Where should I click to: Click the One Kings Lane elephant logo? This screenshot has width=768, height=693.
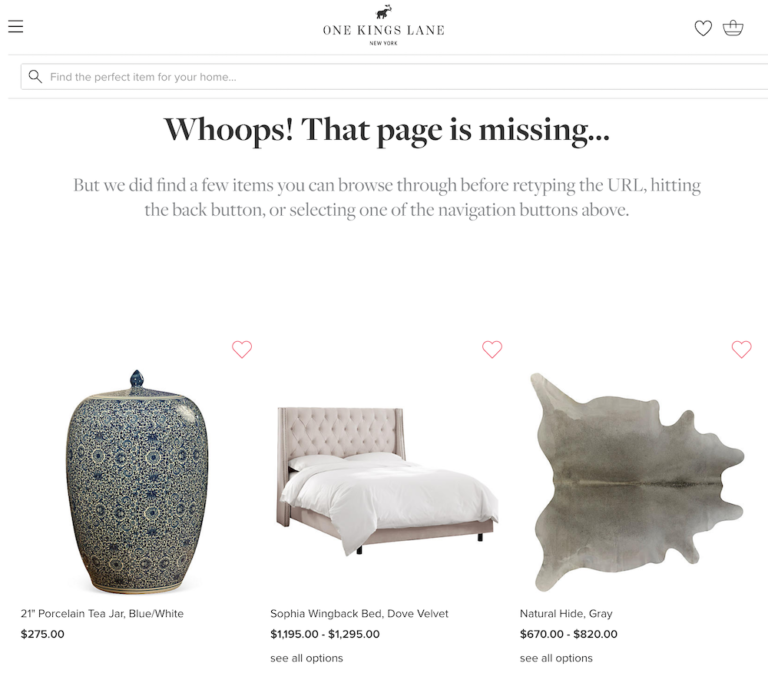pyautogui.click(x=384, y=12)
